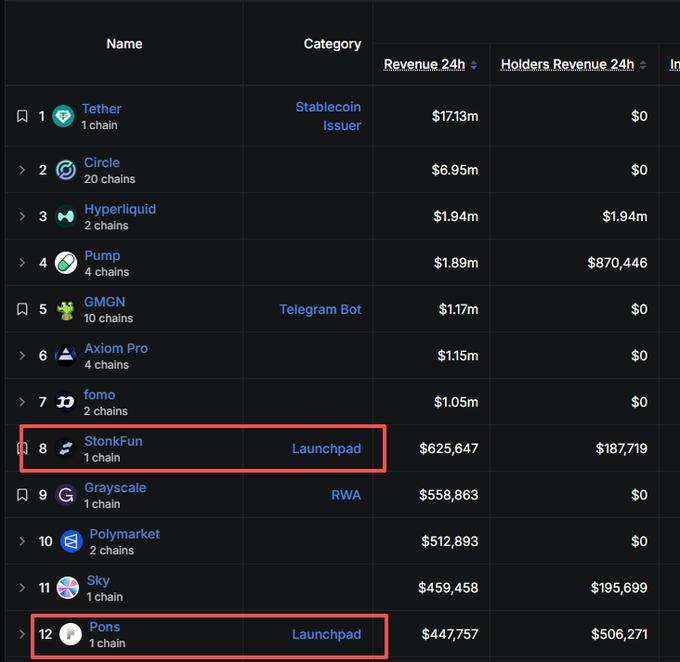Open the Polymarket protocol link

(x=124, y=534)
